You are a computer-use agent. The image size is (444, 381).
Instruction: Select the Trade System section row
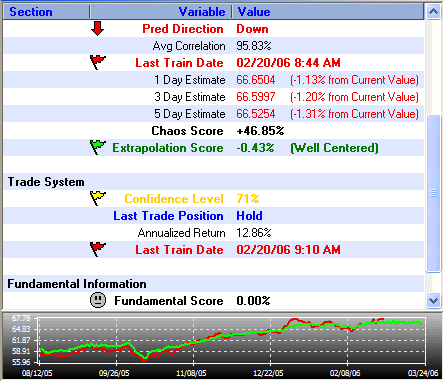213,182
